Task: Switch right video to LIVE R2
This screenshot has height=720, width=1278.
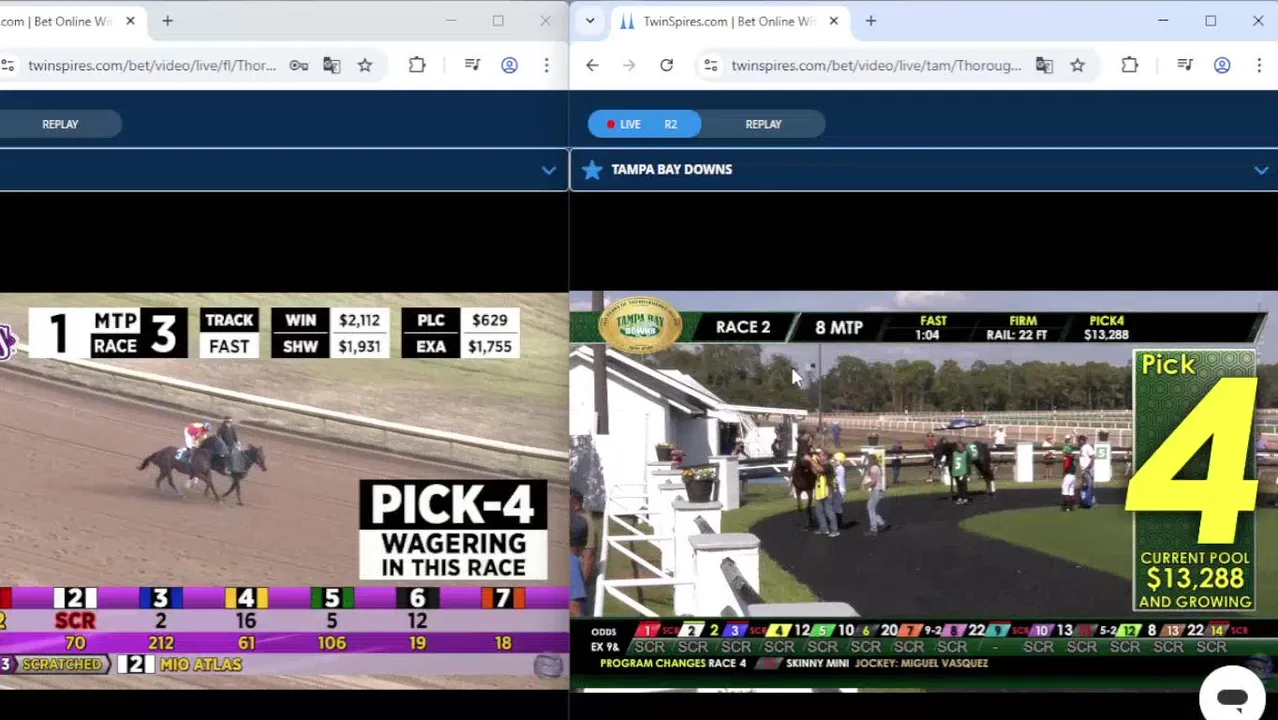Action: tap(644, 124)
